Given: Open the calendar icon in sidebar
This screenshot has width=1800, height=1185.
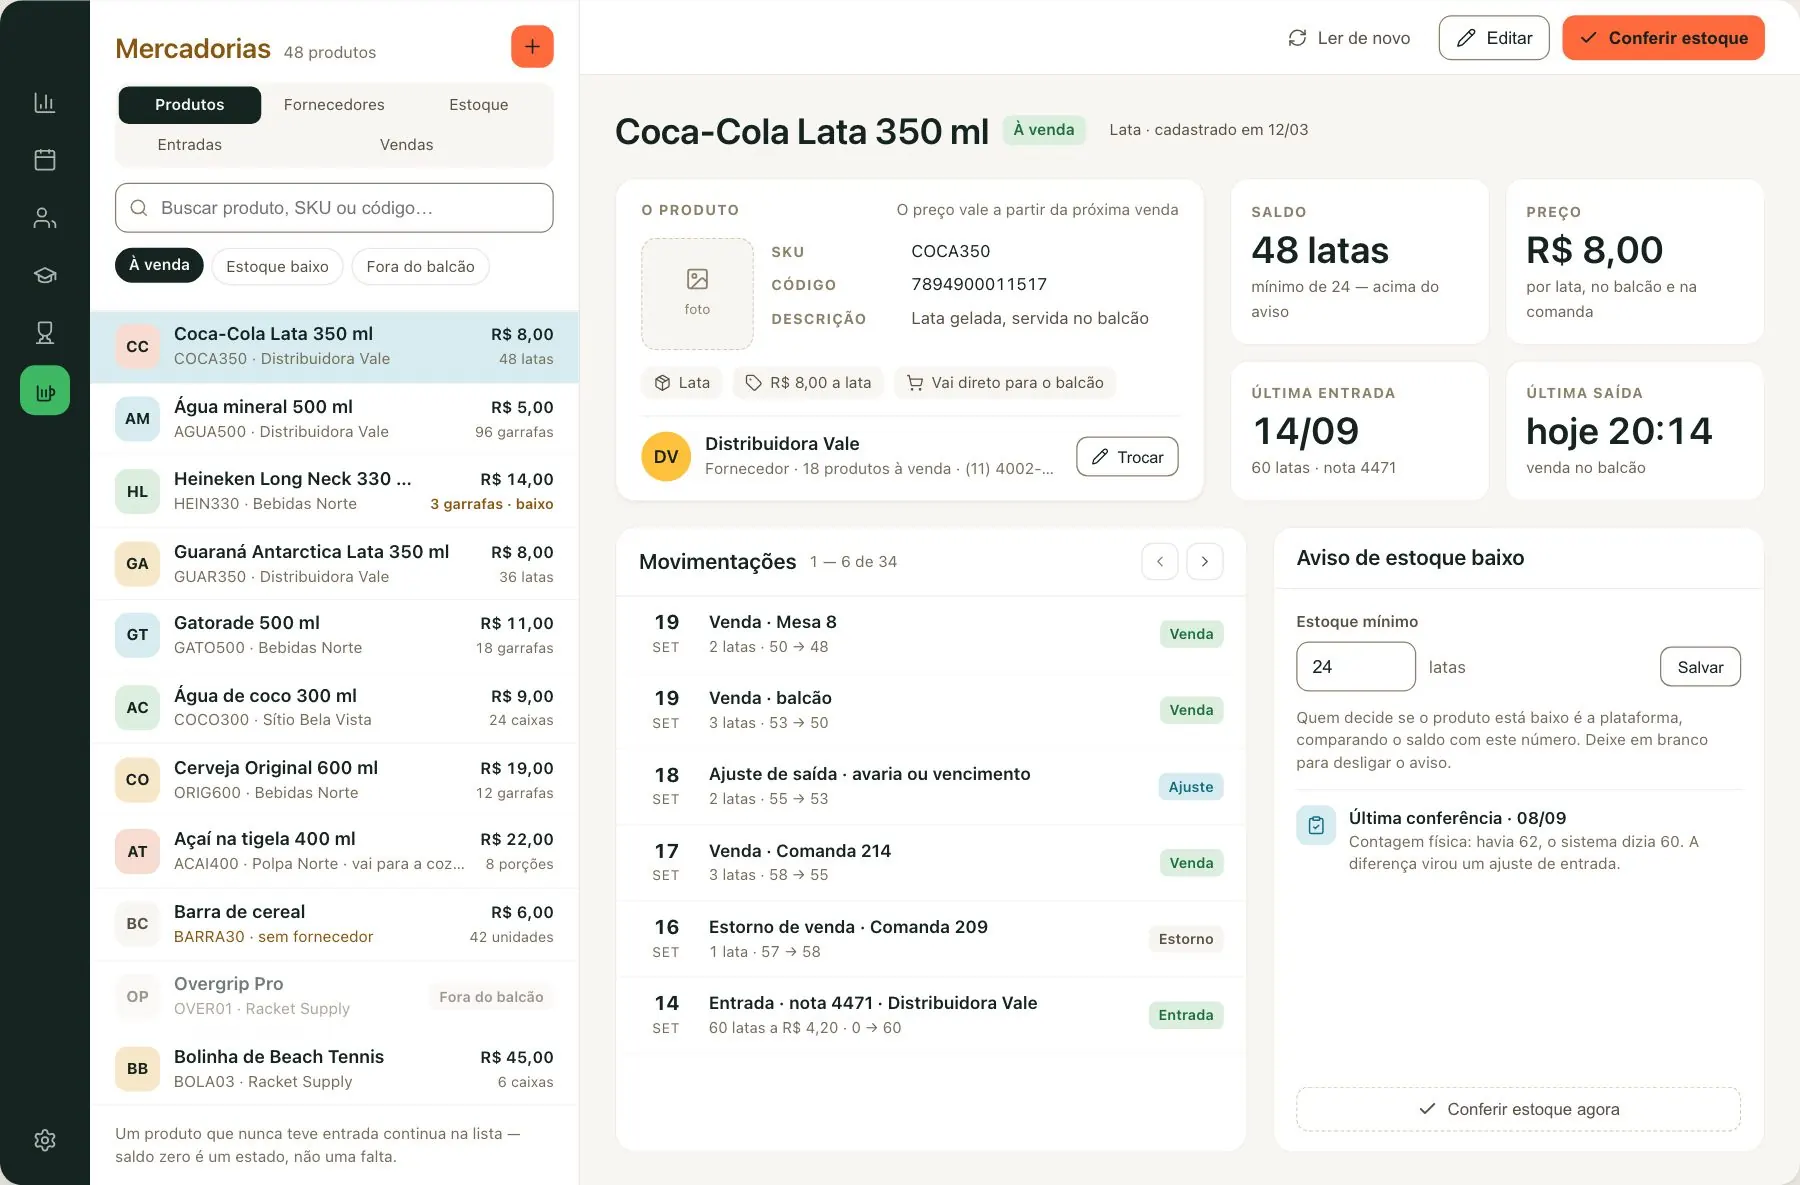Looking at the screenshot, I should pyautogui.click(x=45, y=160).
